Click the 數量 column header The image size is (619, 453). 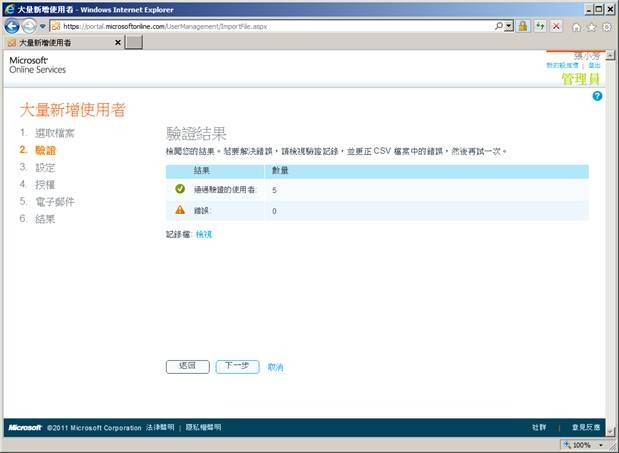280,170
